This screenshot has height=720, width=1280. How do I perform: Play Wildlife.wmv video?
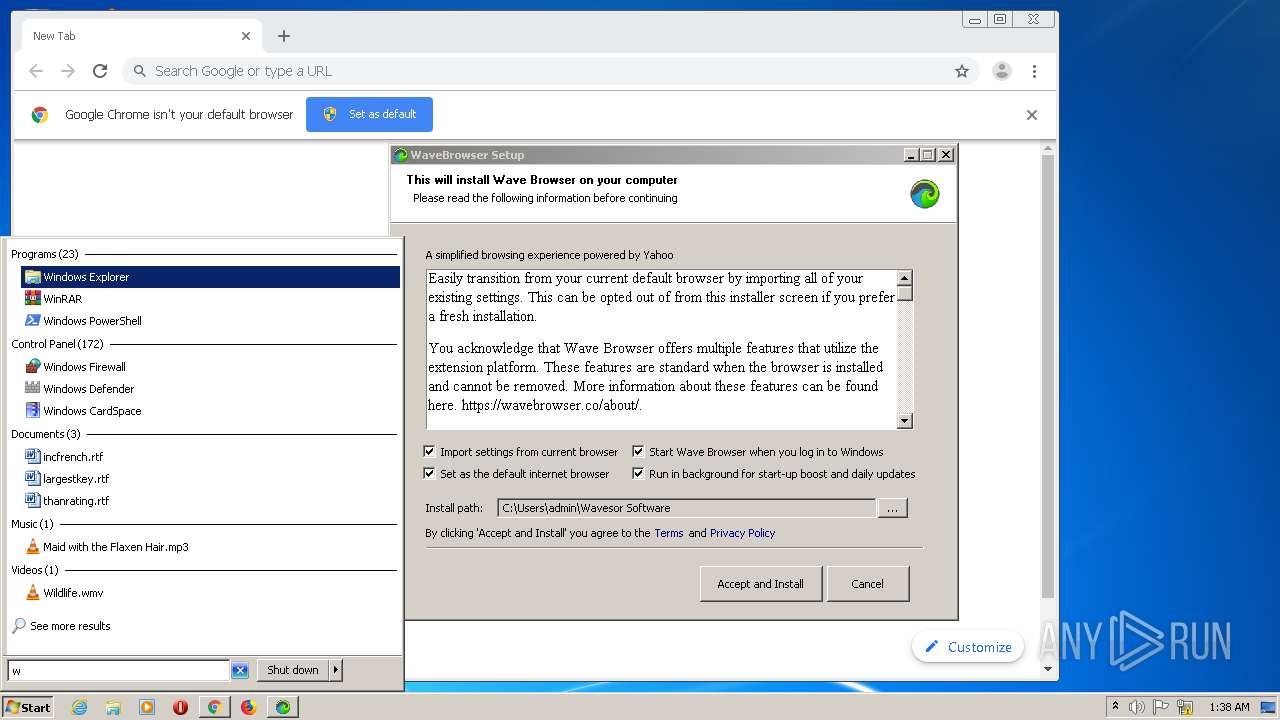point(210,593)
